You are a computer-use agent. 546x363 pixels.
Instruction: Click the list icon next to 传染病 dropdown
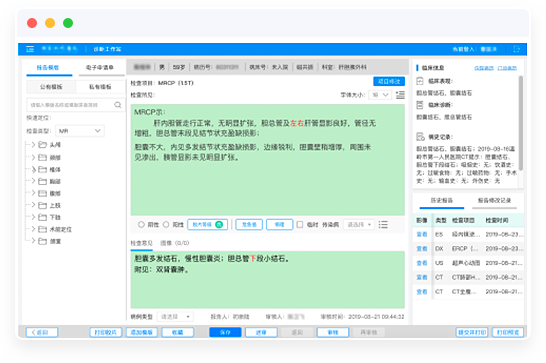coord(383,225)
